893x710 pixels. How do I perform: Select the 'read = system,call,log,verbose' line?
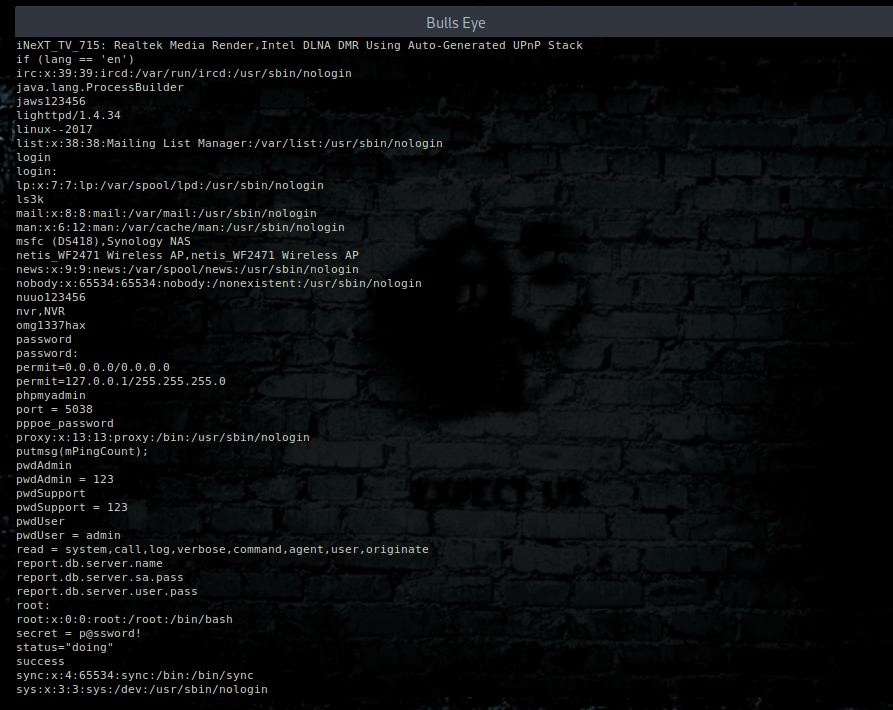pos(222,549)
